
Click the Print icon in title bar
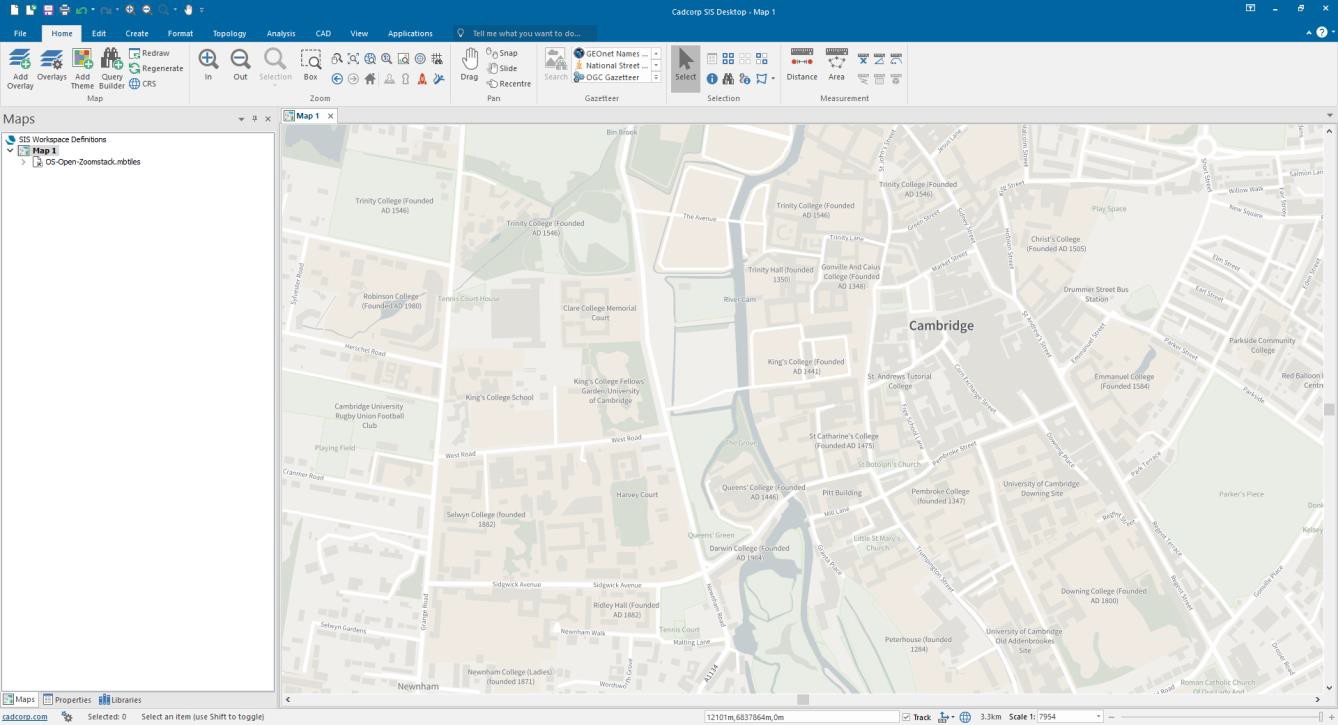tap(64, 9)
